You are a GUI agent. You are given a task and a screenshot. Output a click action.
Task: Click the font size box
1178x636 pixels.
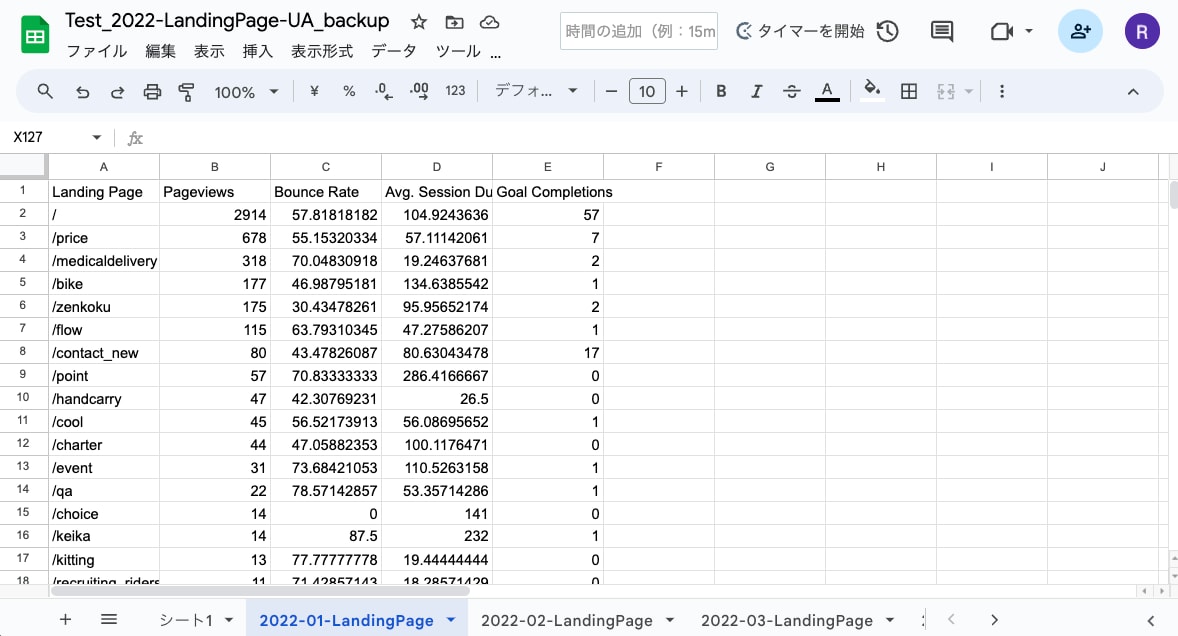647,92
